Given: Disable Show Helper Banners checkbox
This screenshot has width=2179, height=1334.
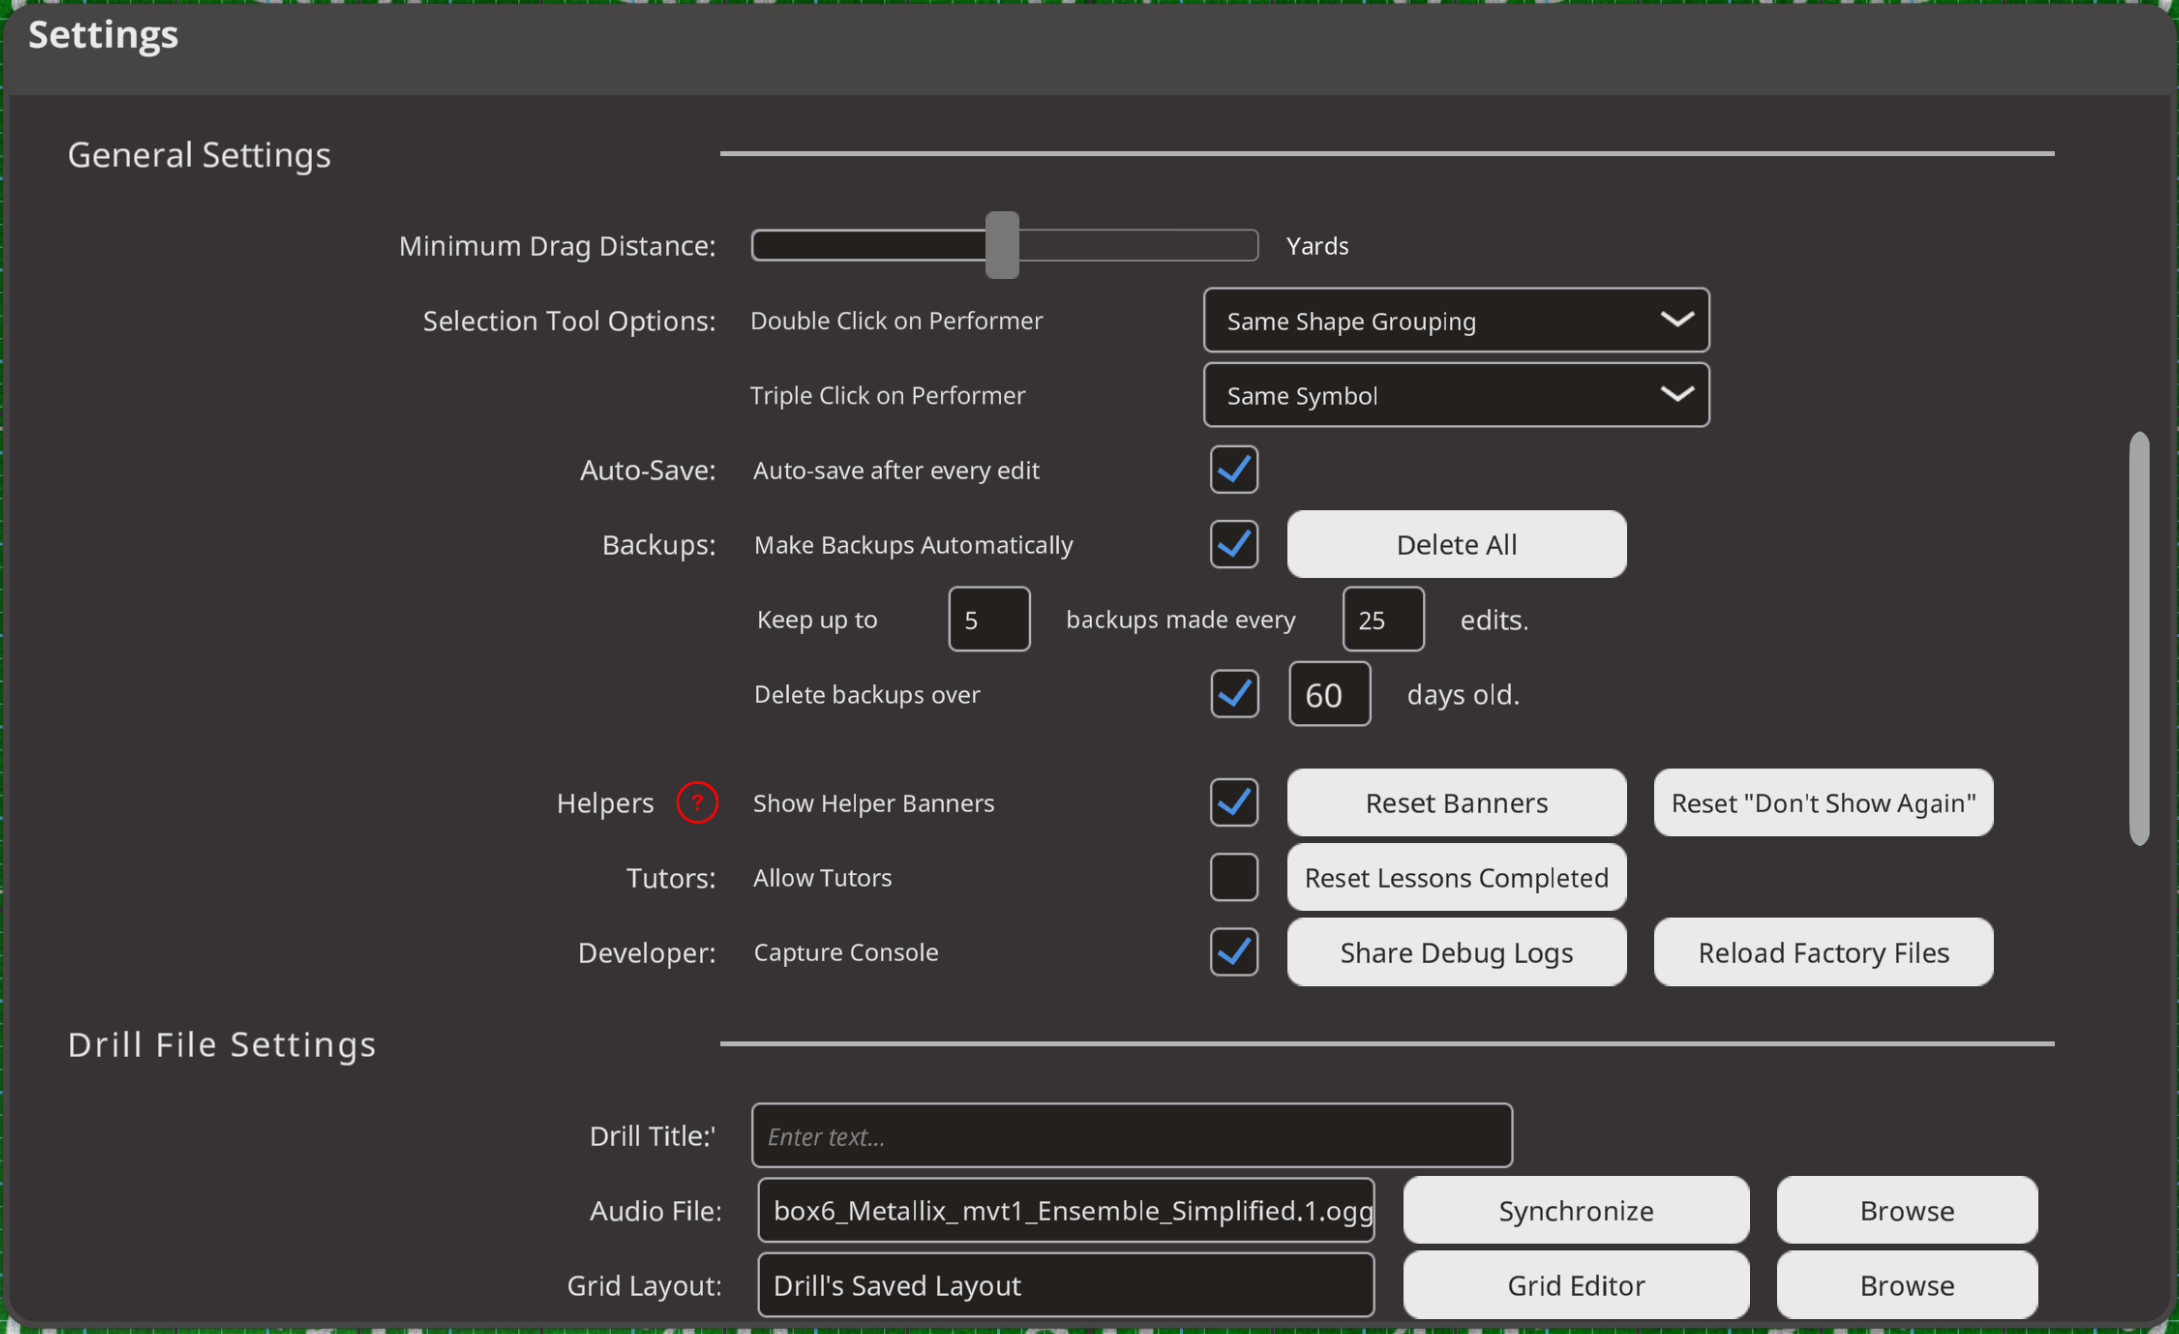Looking at the screenshot, I should pos(1233,802).
